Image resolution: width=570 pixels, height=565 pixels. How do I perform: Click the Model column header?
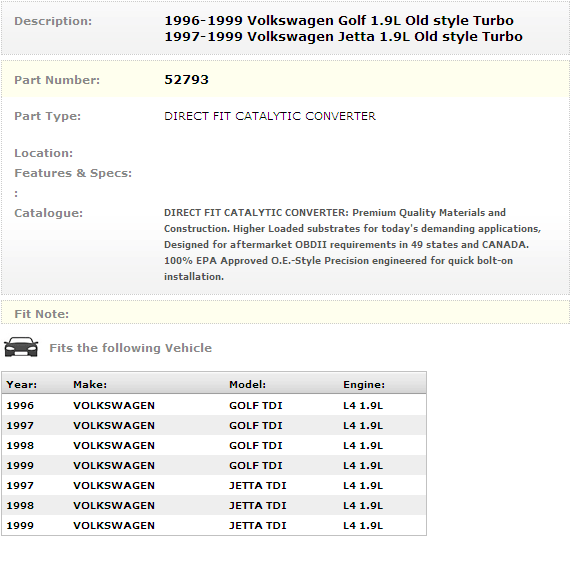point(248,384)
